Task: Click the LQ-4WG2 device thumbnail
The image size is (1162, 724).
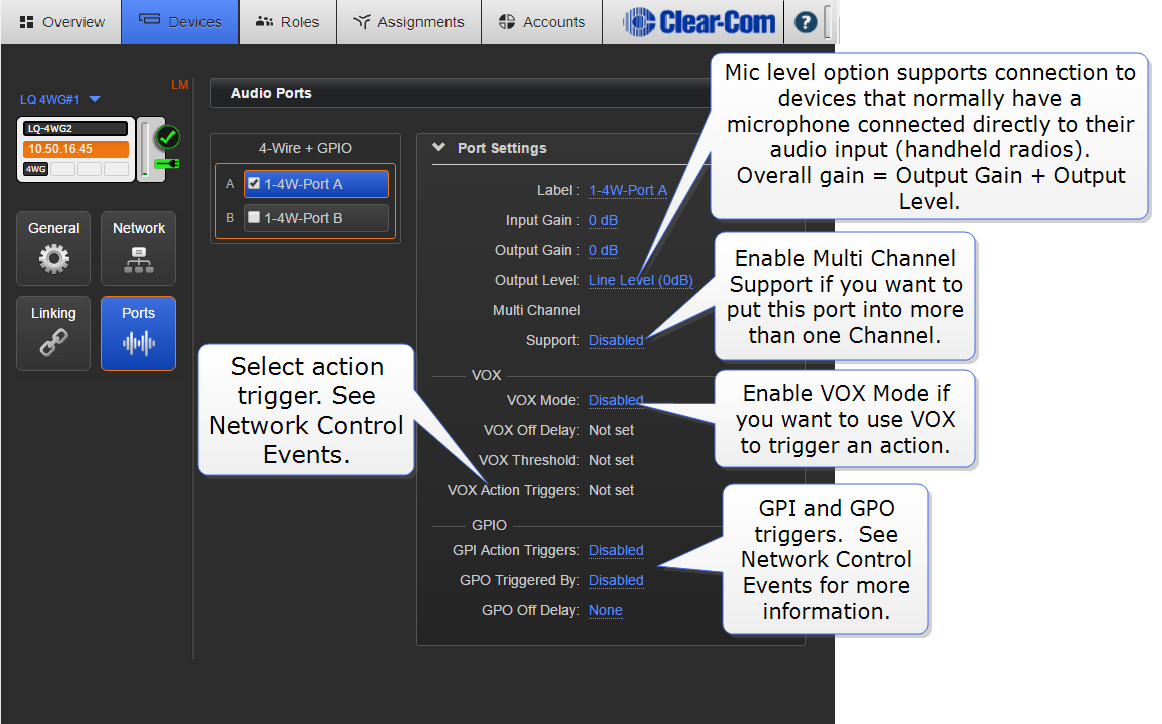Action: [x=76, y=149]
